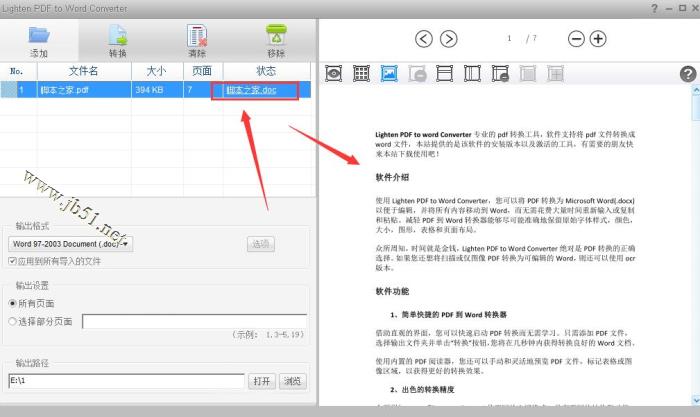Go to previous page in preview
Screen dimensions: 700x417
click(424, 39)
